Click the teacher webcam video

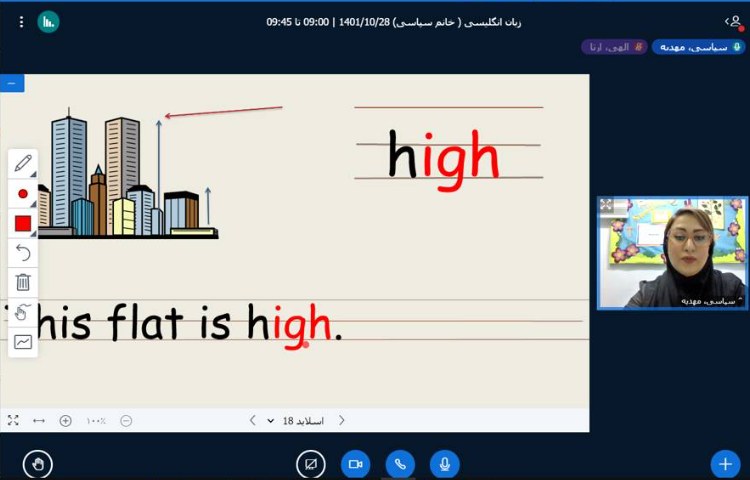click(673, 253)
